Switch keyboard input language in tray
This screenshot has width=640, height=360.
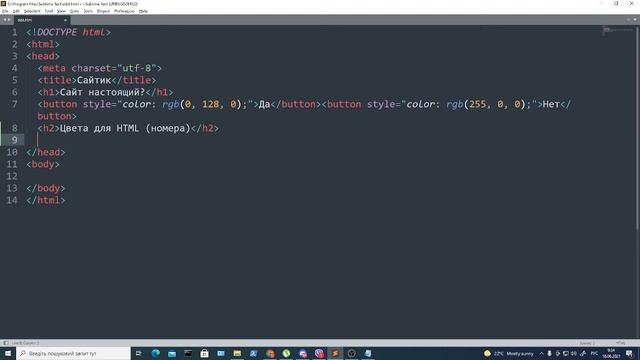point(594,353)
